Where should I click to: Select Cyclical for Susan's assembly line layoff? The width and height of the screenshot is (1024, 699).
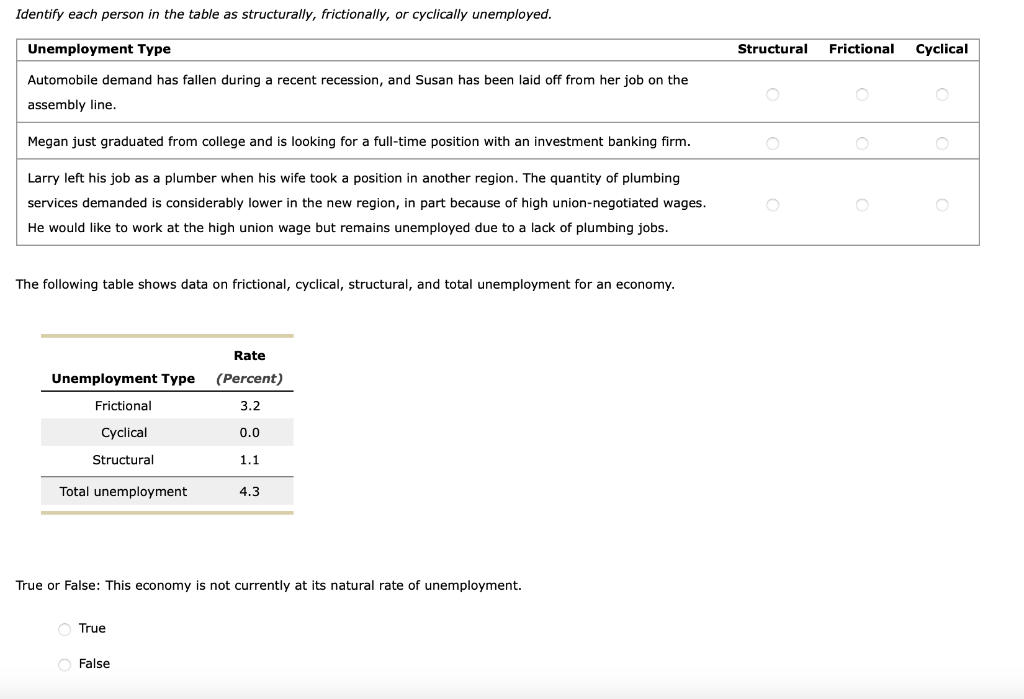(941, 94)
